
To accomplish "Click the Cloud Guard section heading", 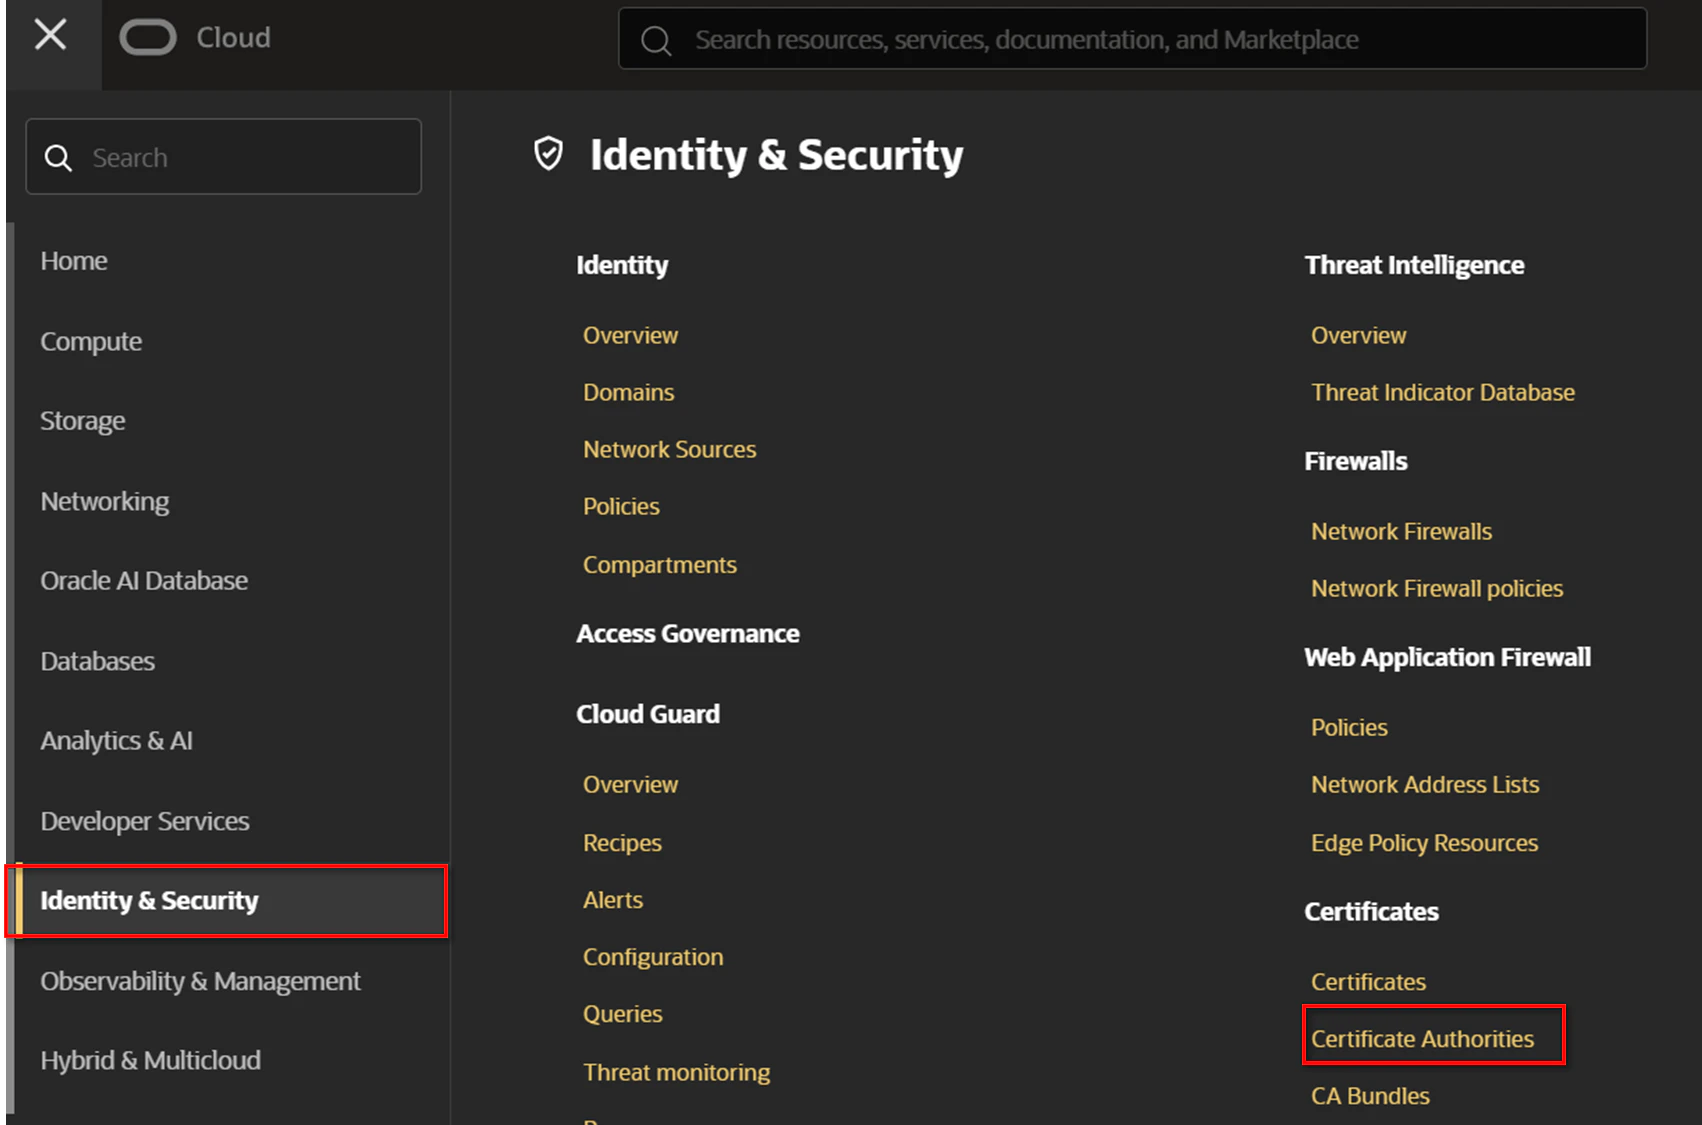I will point(648,714).
